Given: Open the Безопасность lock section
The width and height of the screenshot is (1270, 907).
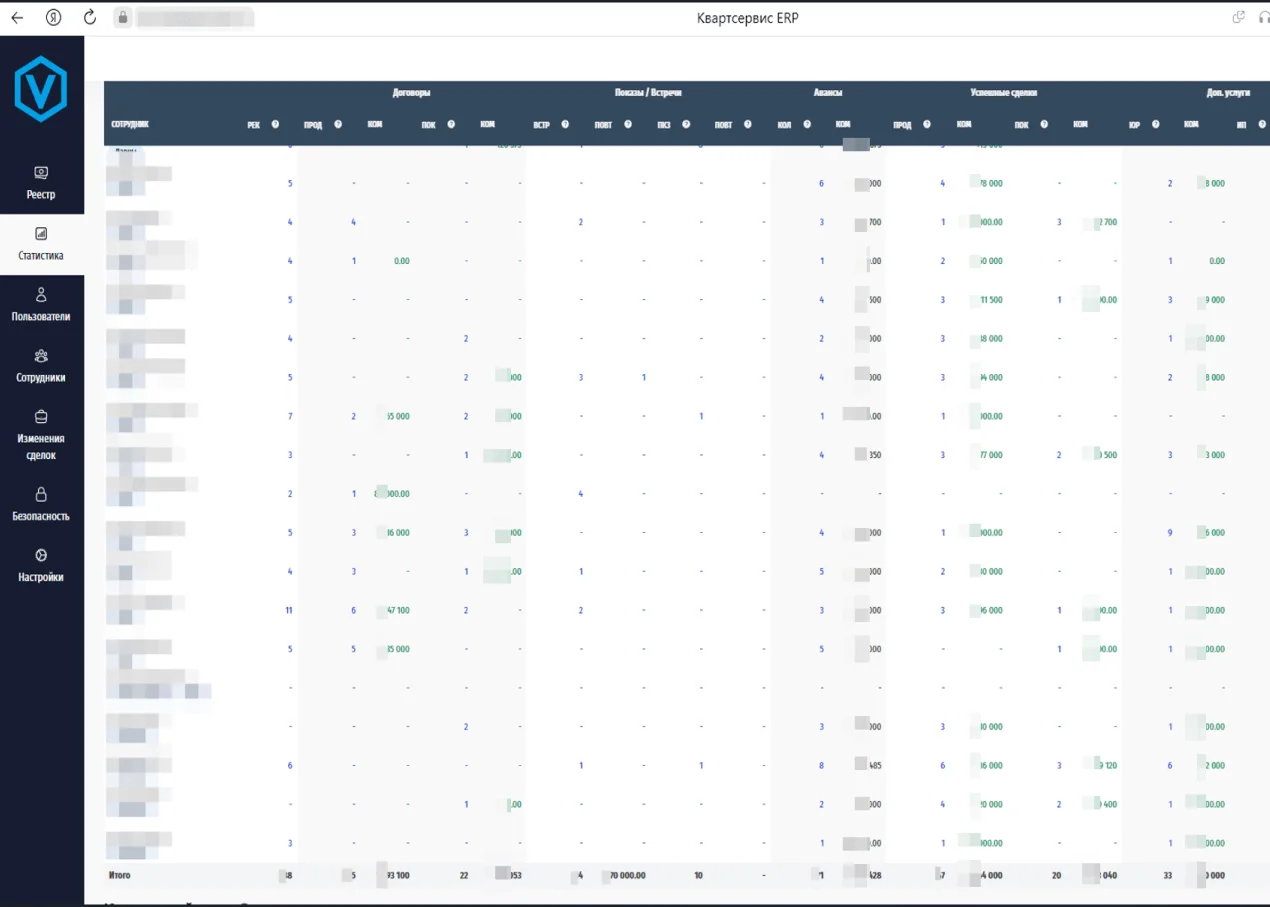Looking at the screenshot, I should (x=41, y=504).
